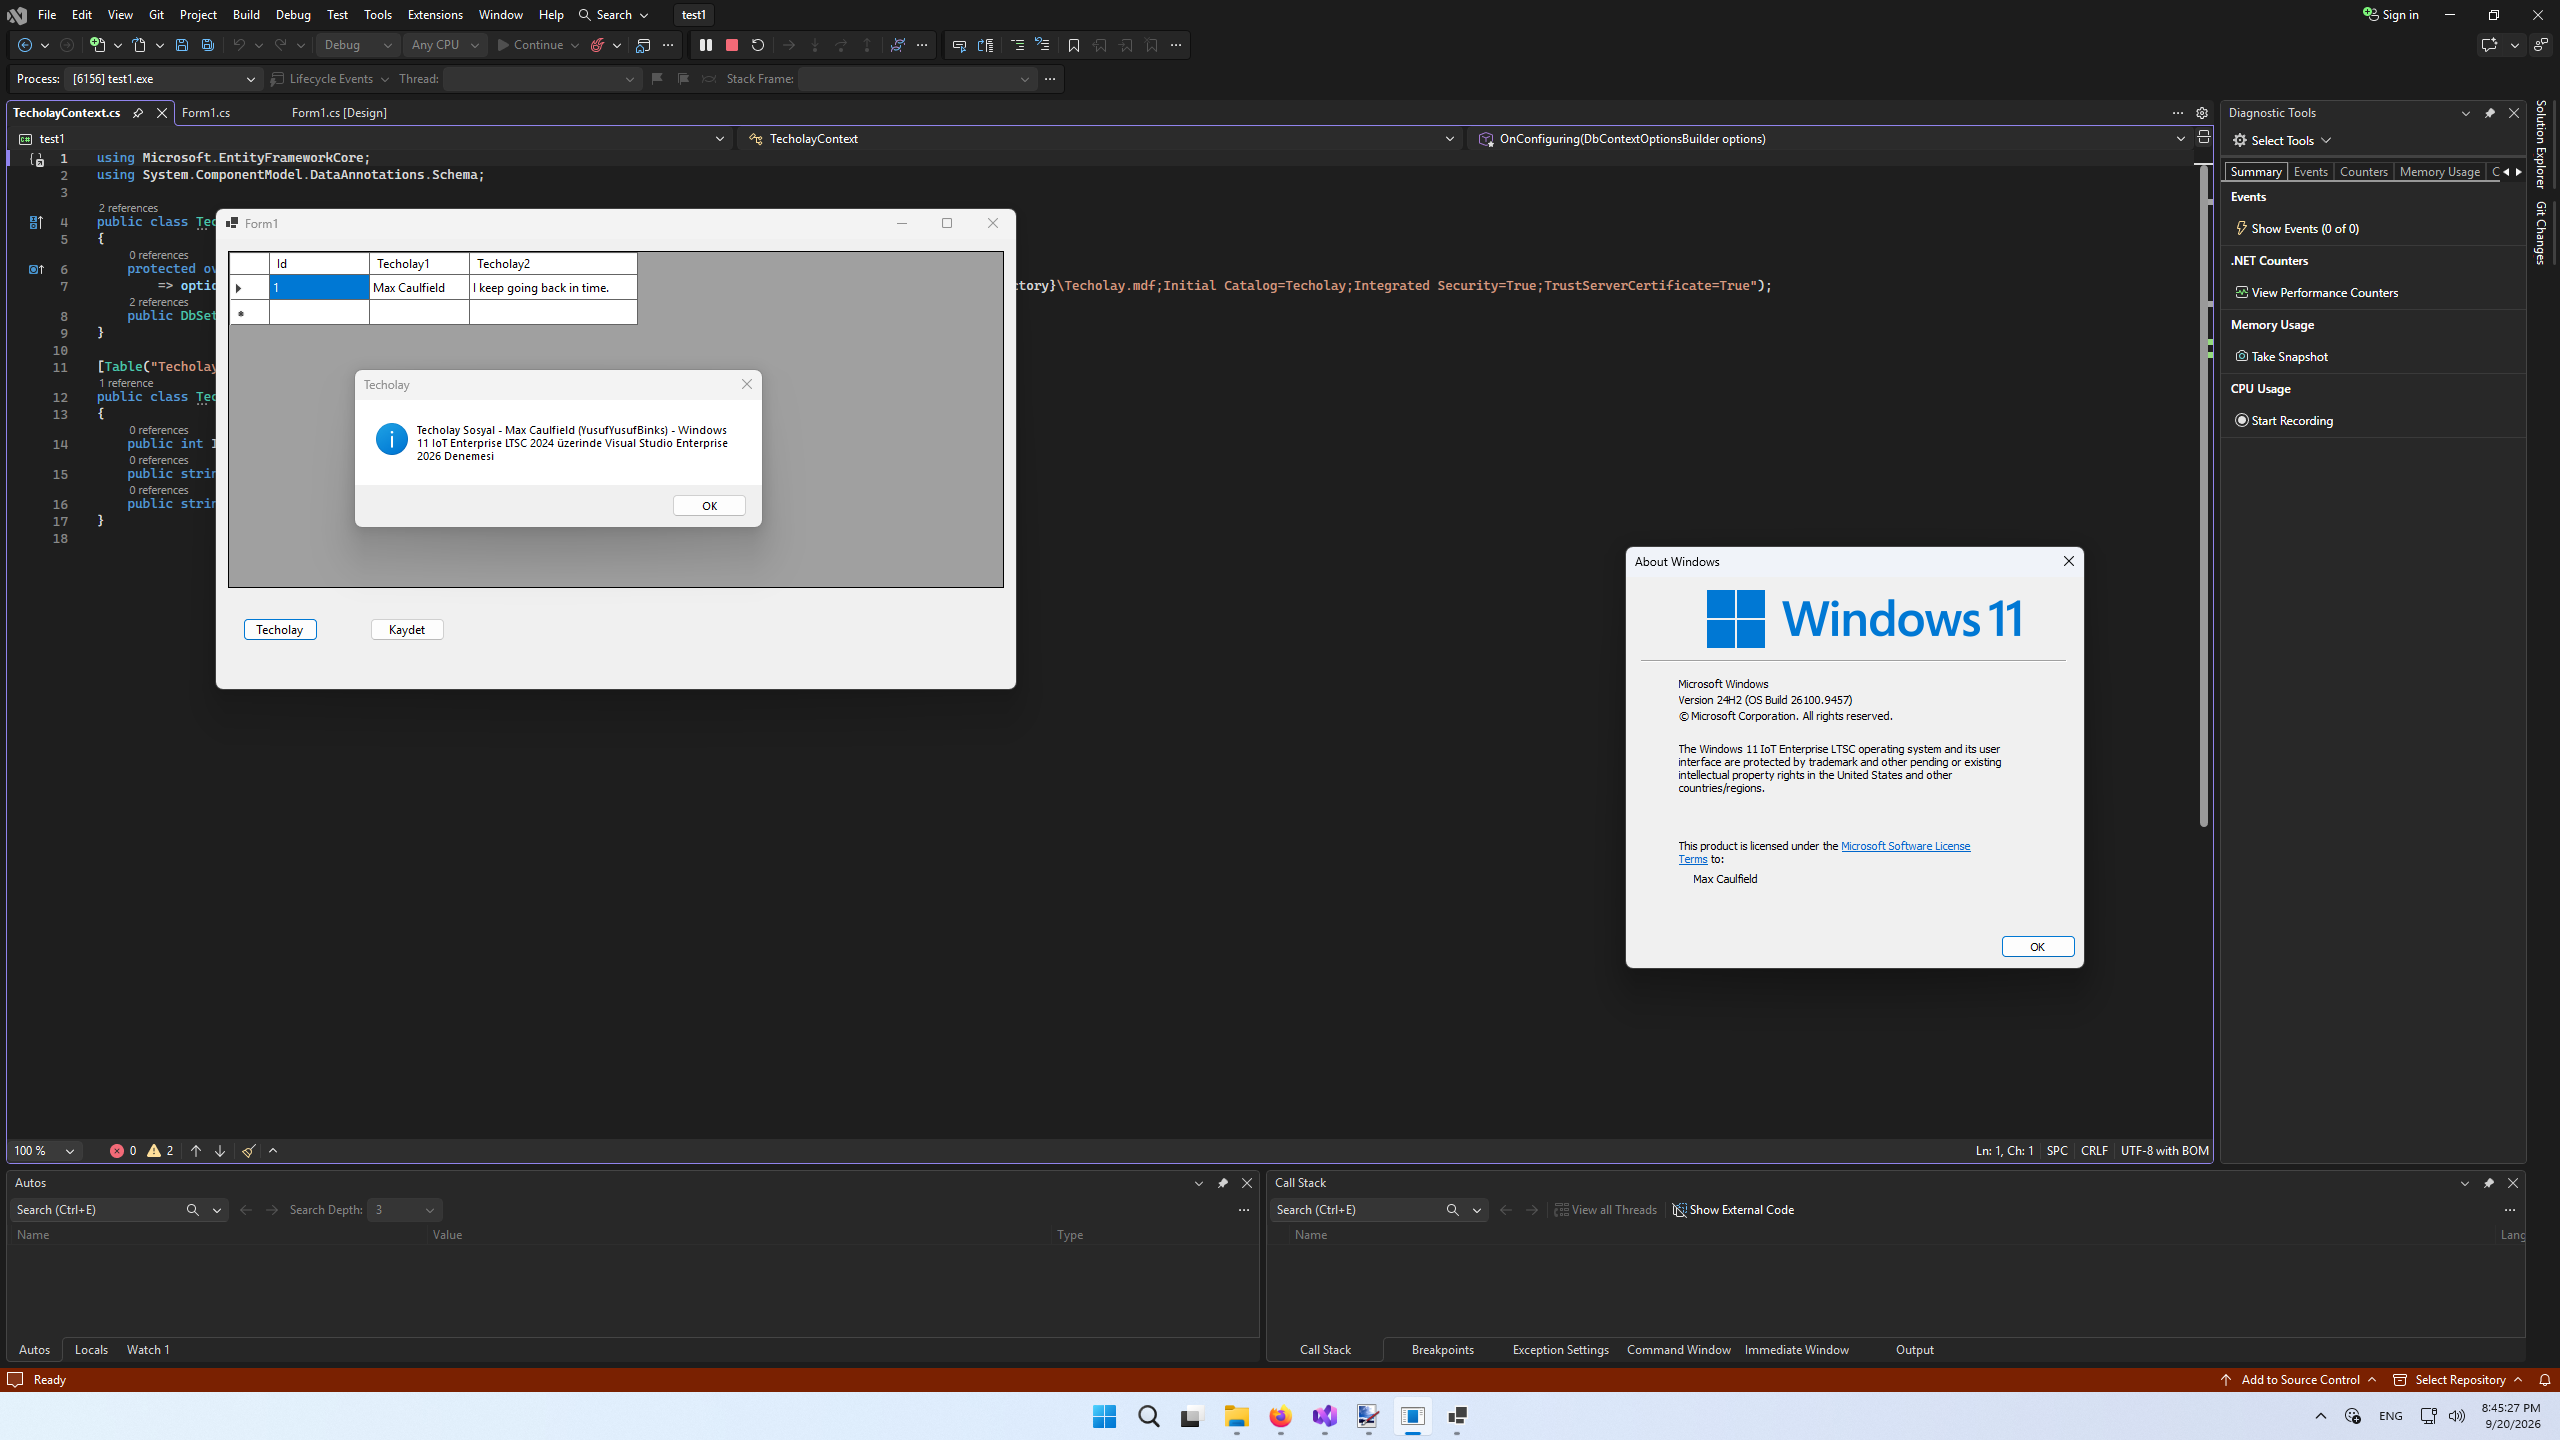Click OK in the Techolay message box

(709, 506)
